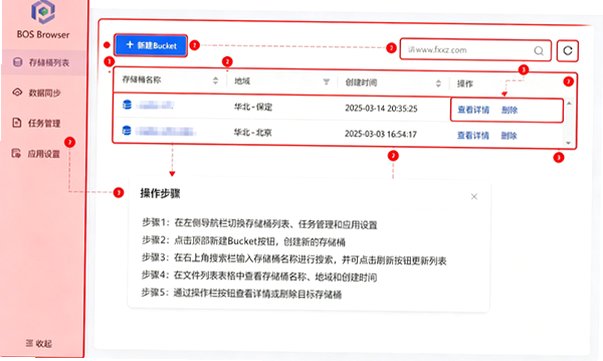This screenshot has width=603, height=361.
Task: Open blurred bucket name in 华北-北京 row
Action: [x=166, y=131]
